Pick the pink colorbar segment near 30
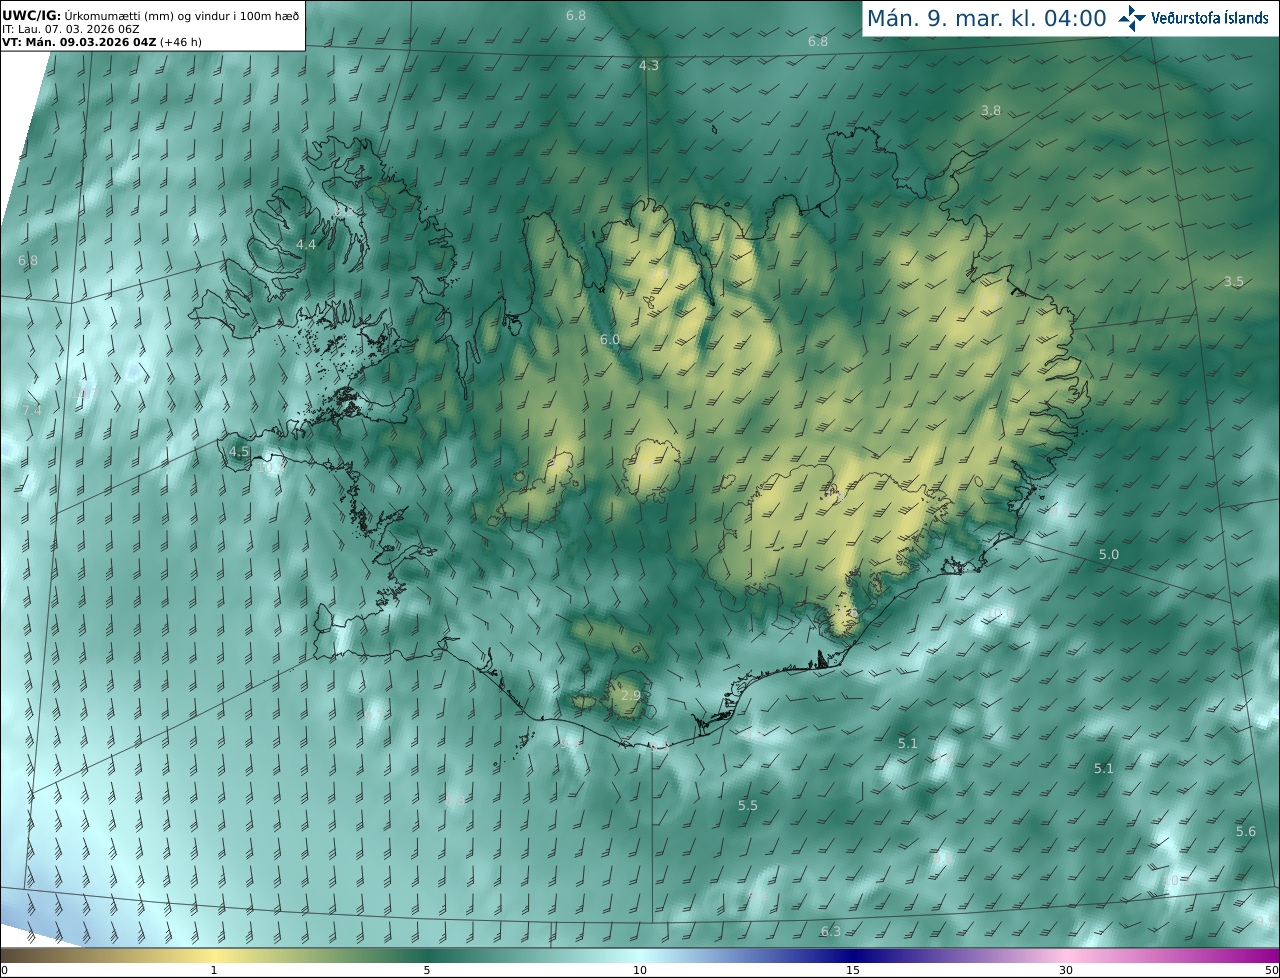This screenshot has height=978, width=1280. 1066,956
